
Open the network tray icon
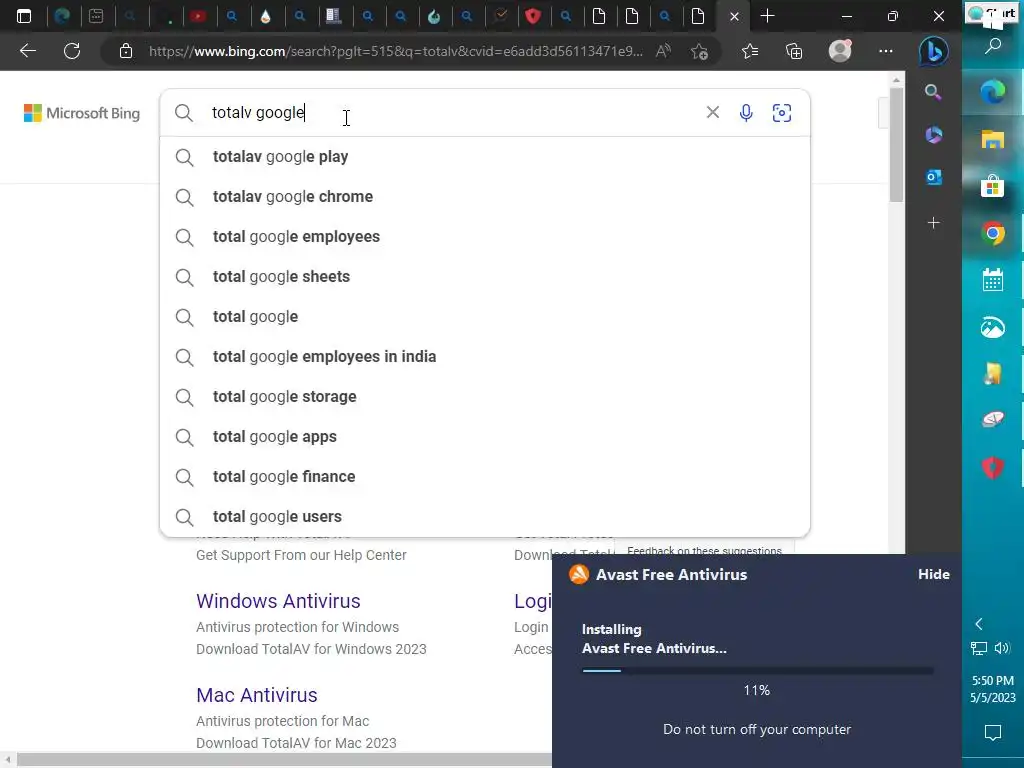coord(979,648)
